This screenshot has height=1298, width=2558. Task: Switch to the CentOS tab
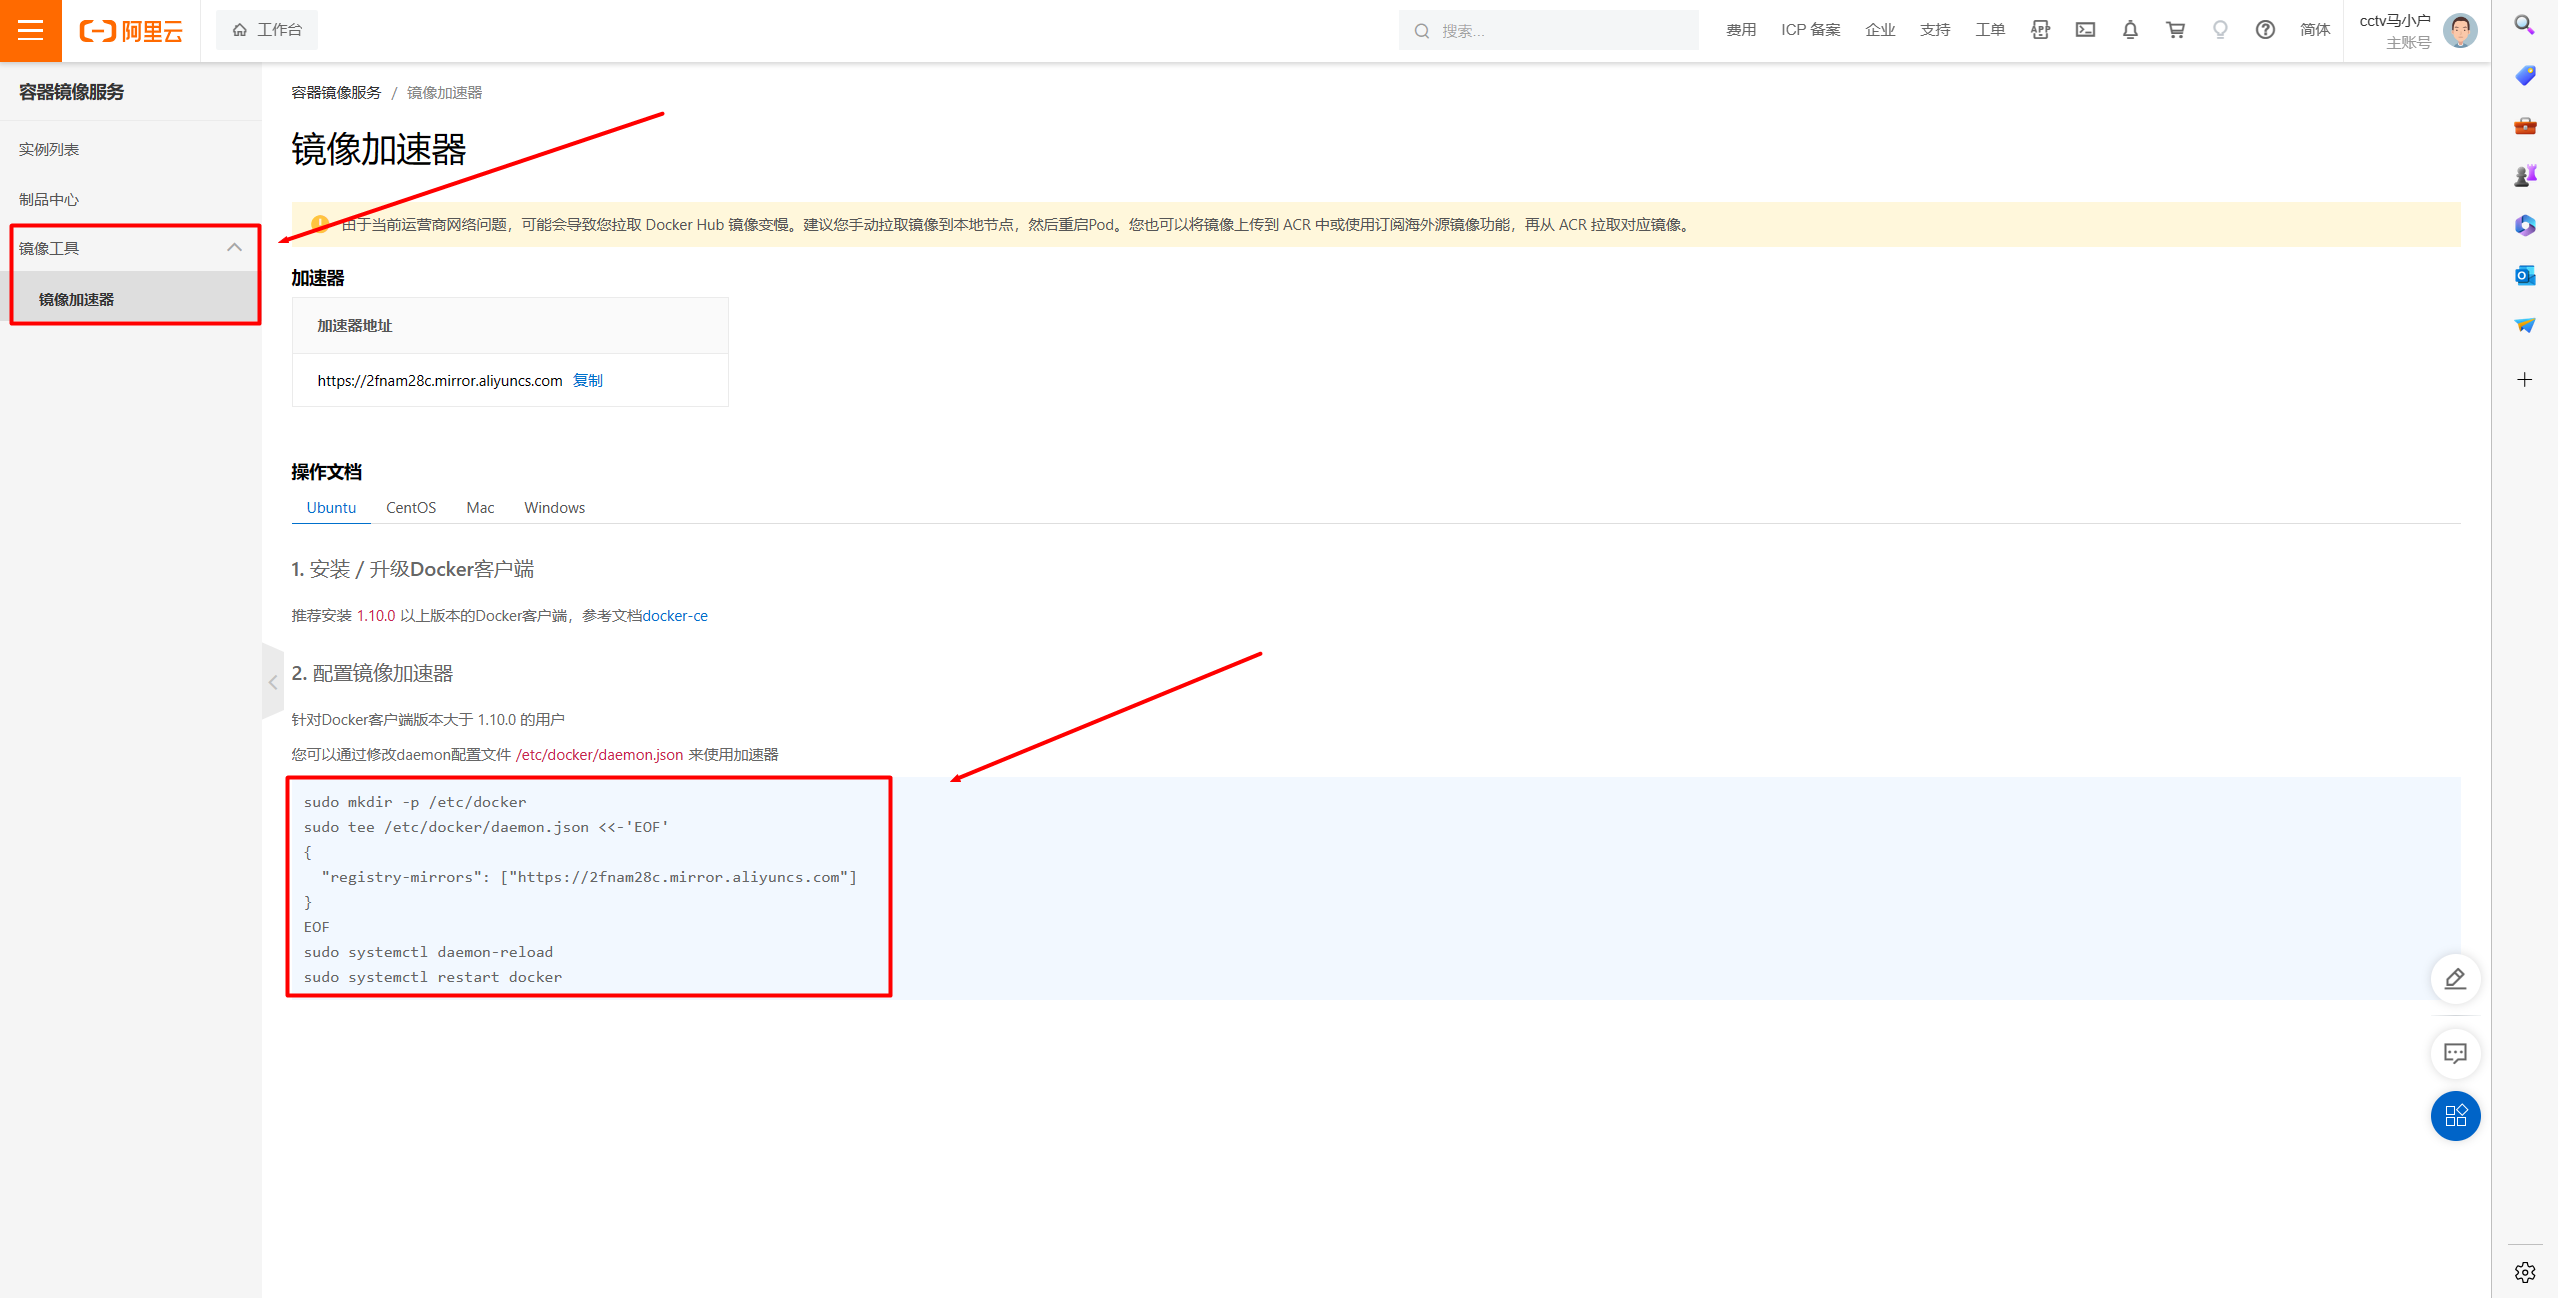coord(411,507)
